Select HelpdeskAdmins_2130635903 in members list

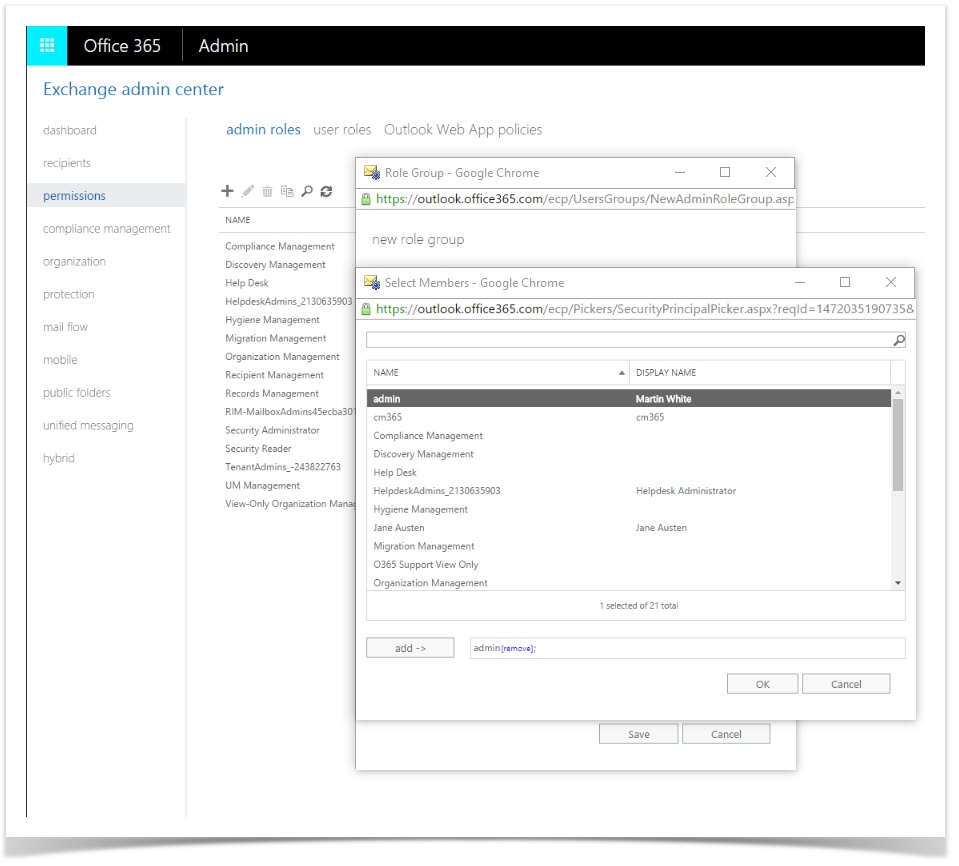[x=629, y=491]
